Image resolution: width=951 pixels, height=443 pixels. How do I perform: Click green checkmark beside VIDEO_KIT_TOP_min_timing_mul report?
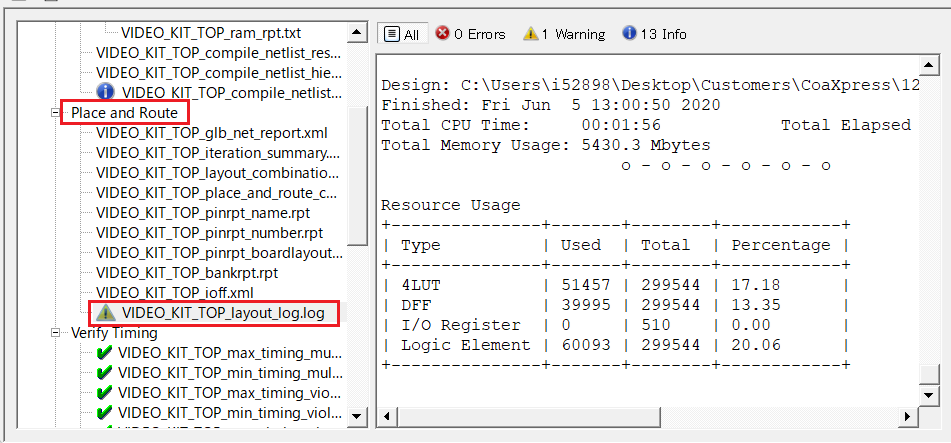point(104,373)
